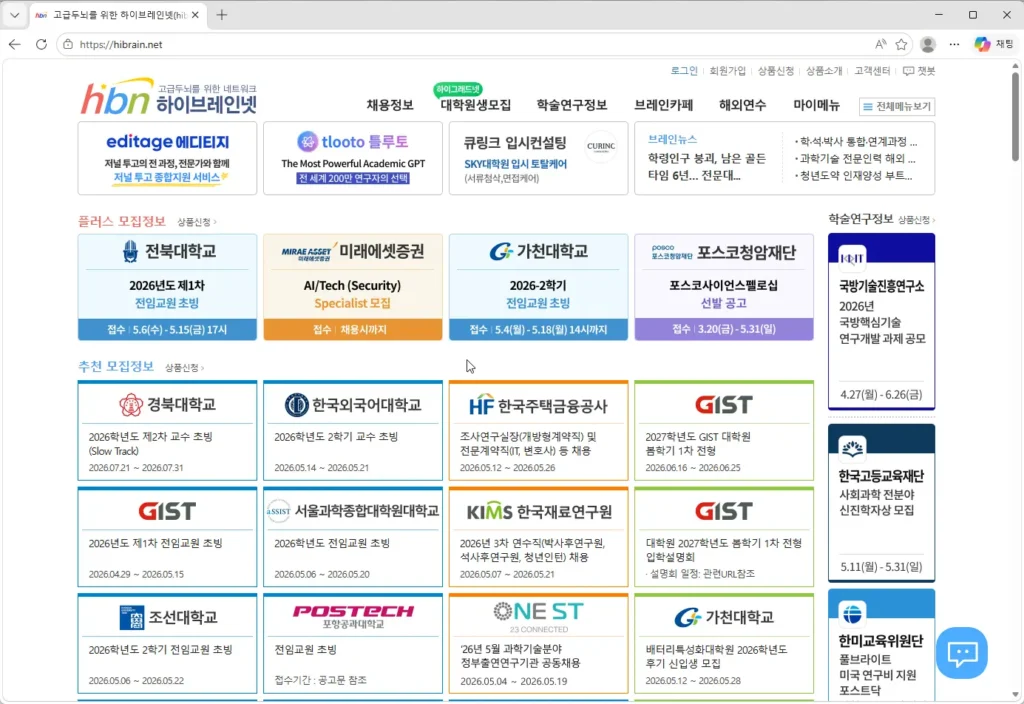This screenshot has height=704, width=1024.
Task: Open 가천대학교 배터리특성화대학원 card
Action: pos(724,643)
